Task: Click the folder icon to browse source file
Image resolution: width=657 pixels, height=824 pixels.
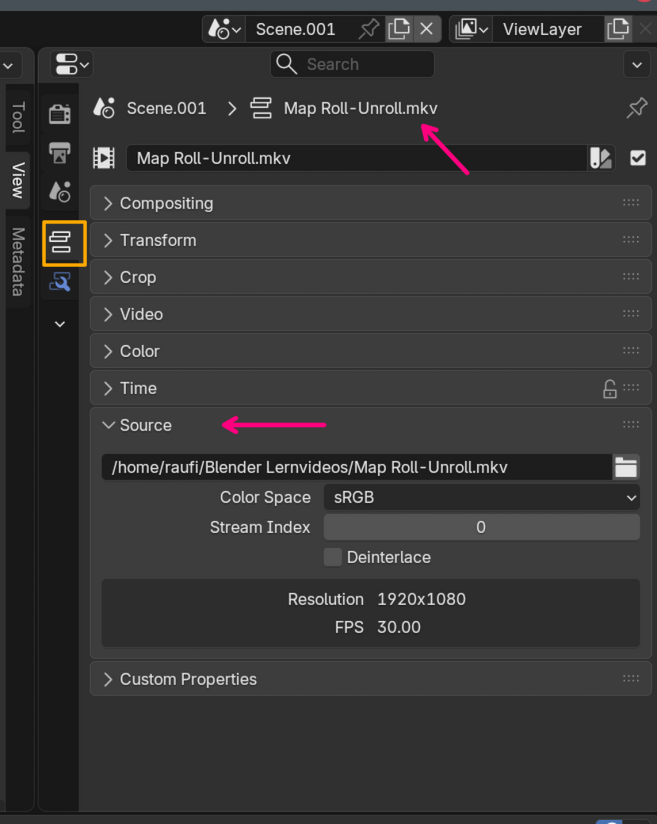Action: click(x=626, y=467)
